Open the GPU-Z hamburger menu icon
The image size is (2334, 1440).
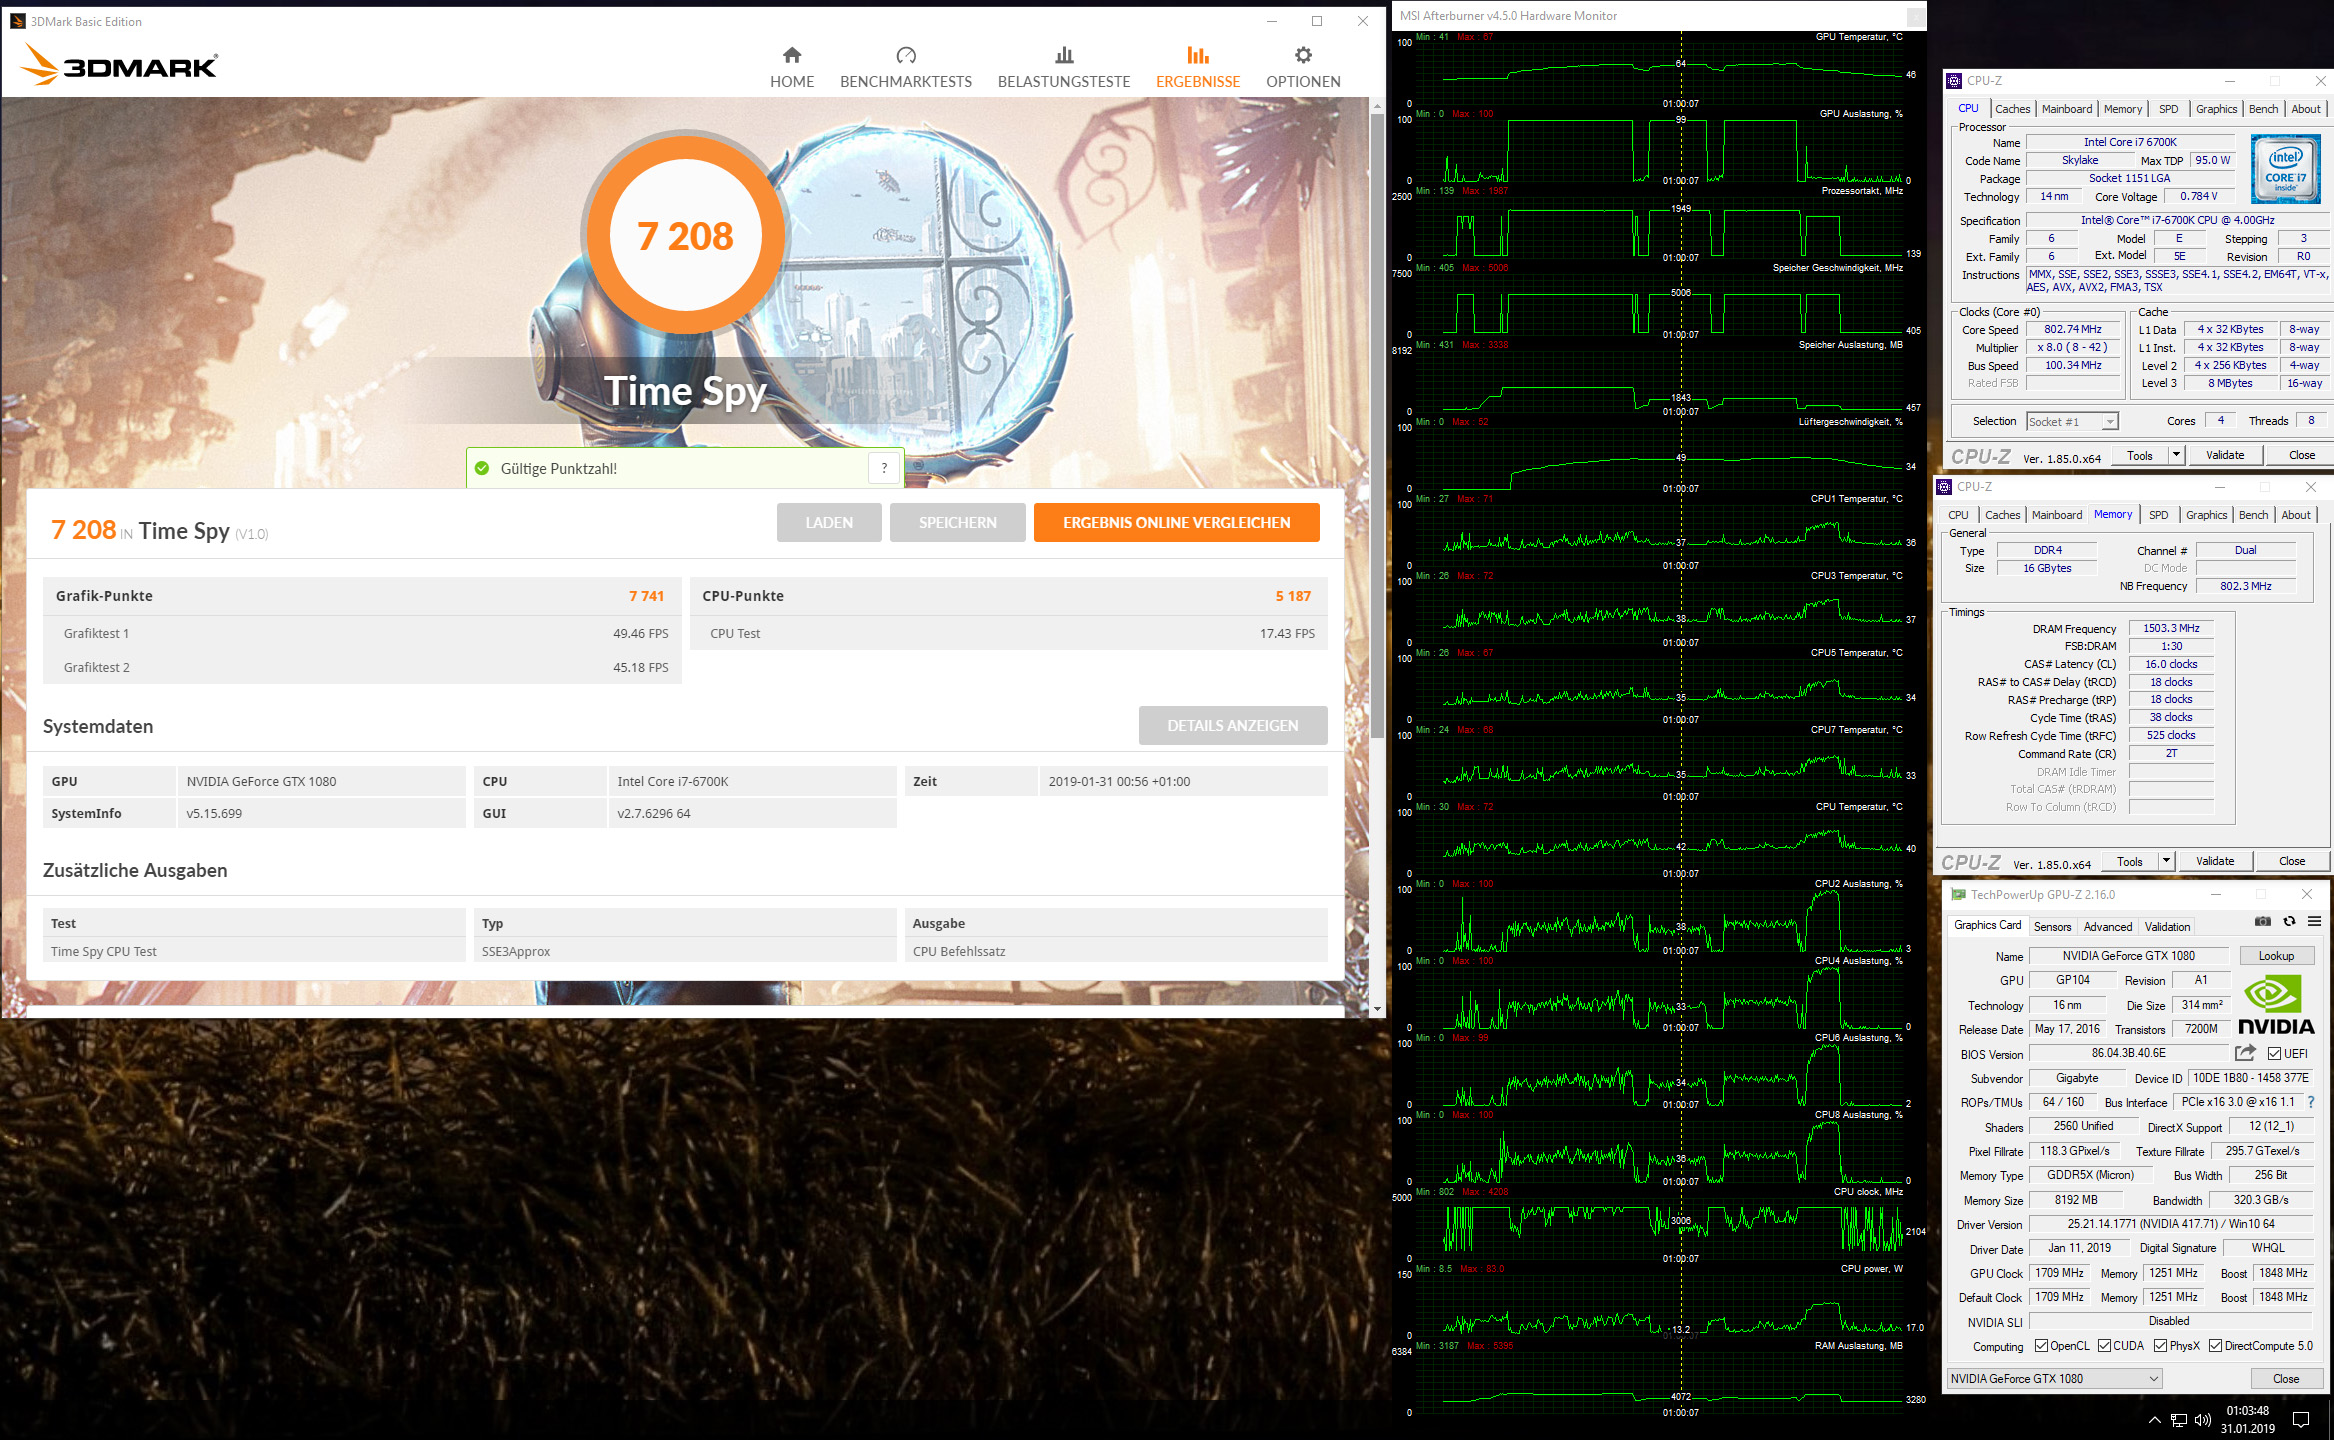click(x=2314, y=921)
